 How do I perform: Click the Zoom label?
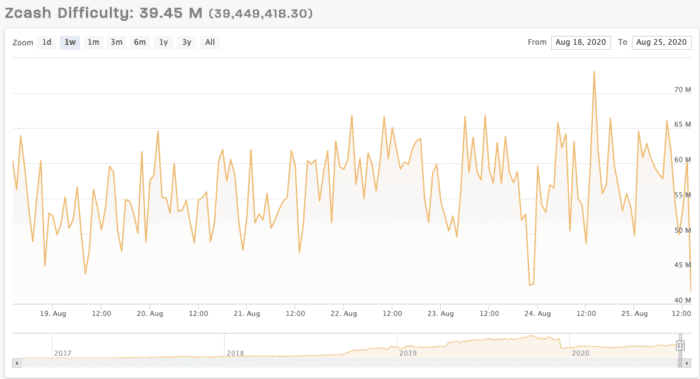click(x=23, y=43)
